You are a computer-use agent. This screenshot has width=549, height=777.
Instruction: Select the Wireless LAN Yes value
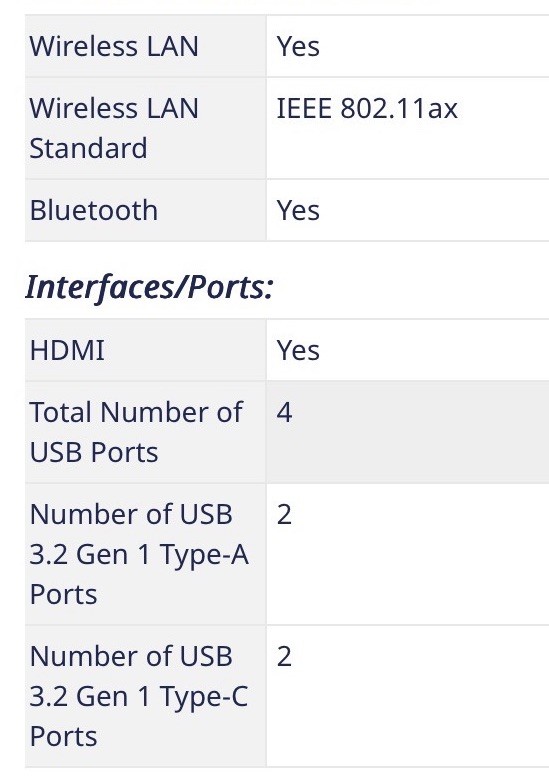click(298, 47)
